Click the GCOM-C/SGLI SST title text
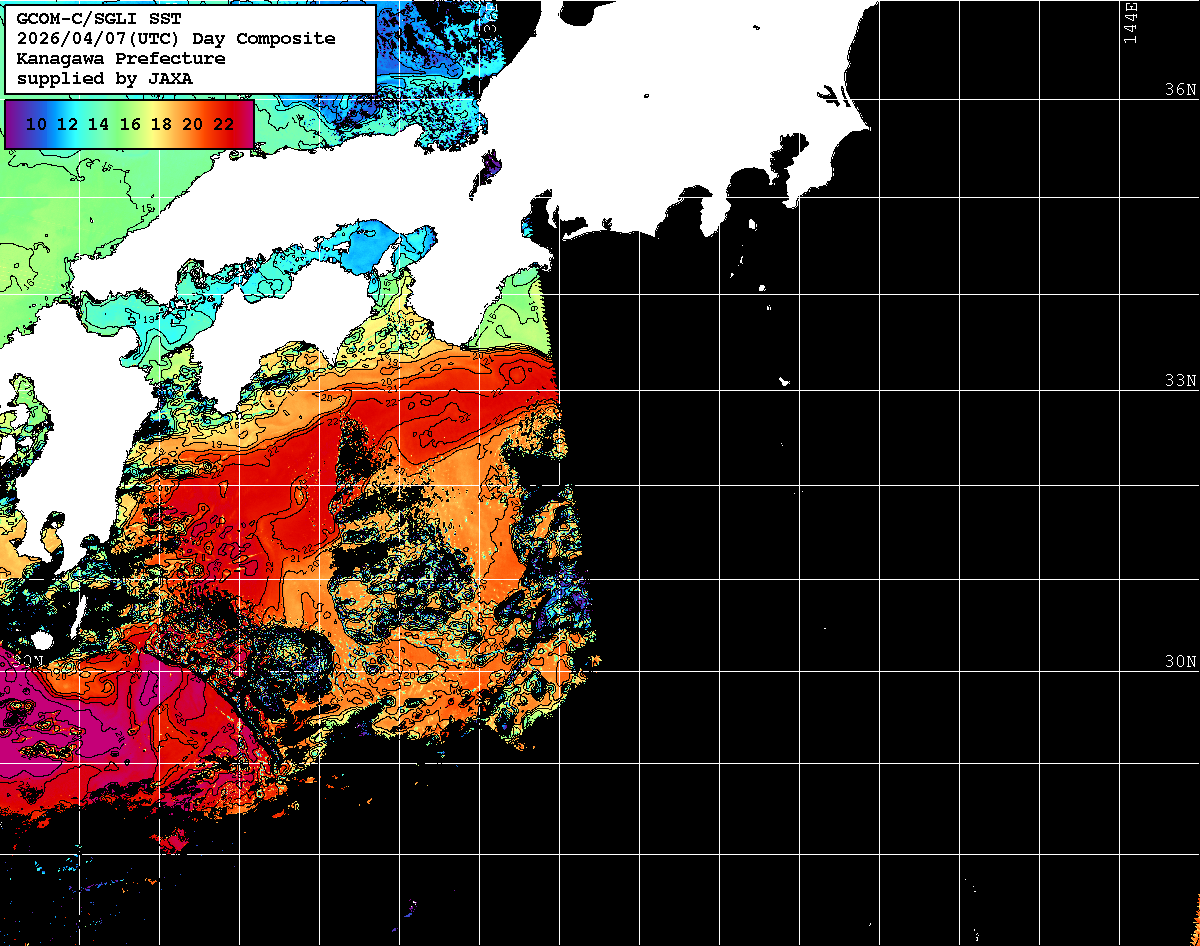Screen dimensions: 1200x946 coord(98,19)
